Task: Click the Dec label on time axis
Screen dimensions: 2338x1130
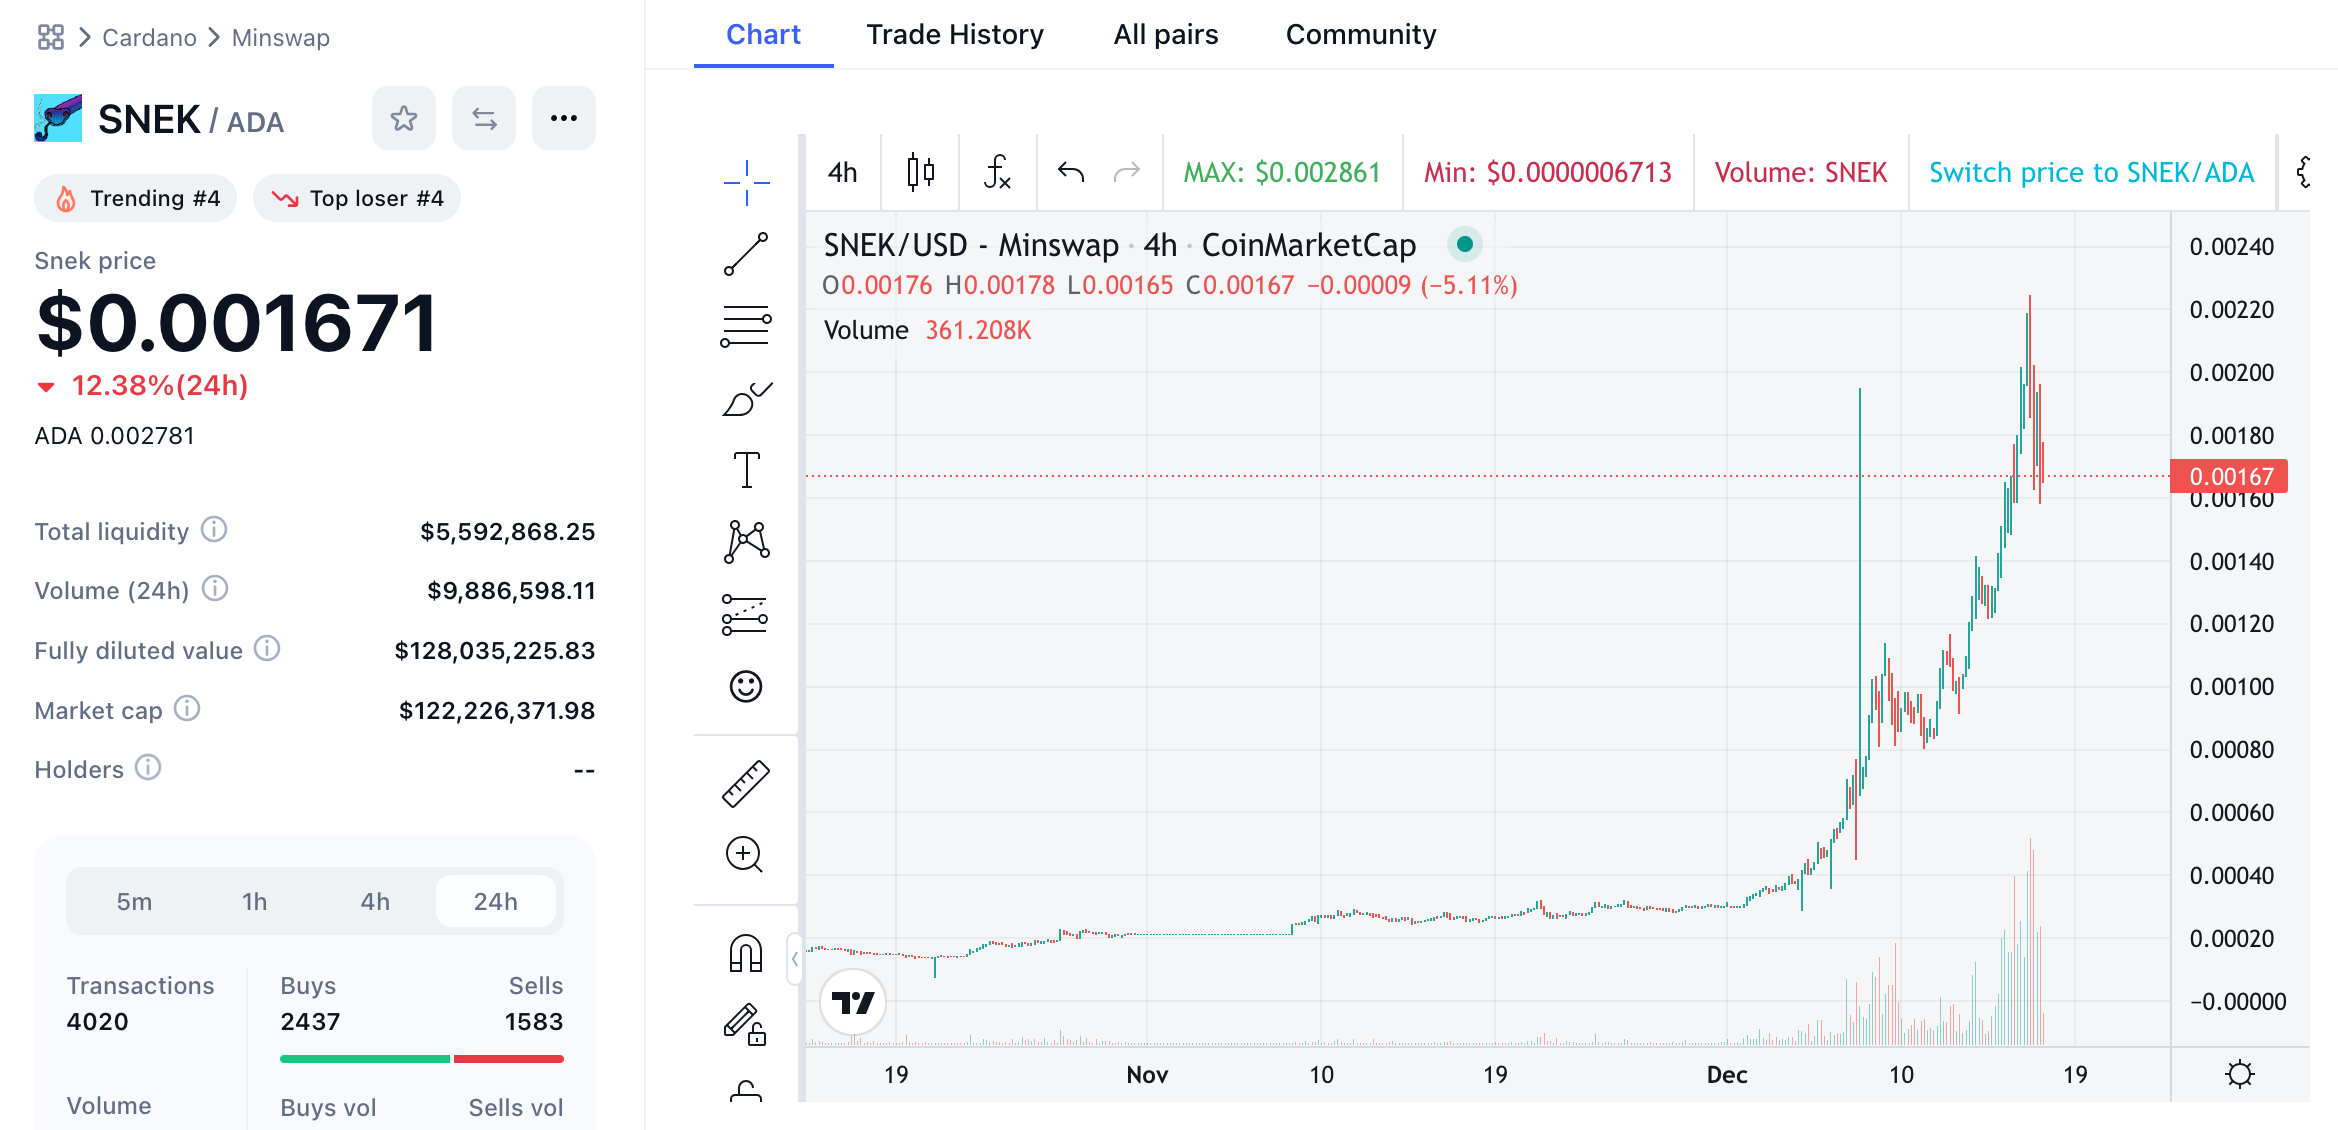Action: [x=1727, y=1074]
